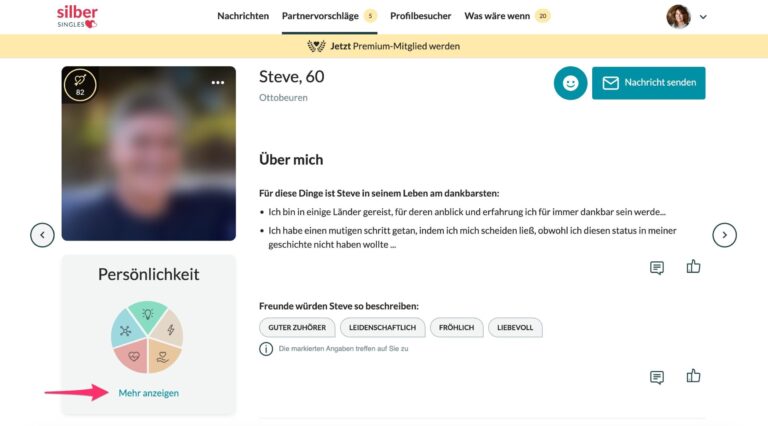Click the matching score heart badge

click(x=80, y=85)
